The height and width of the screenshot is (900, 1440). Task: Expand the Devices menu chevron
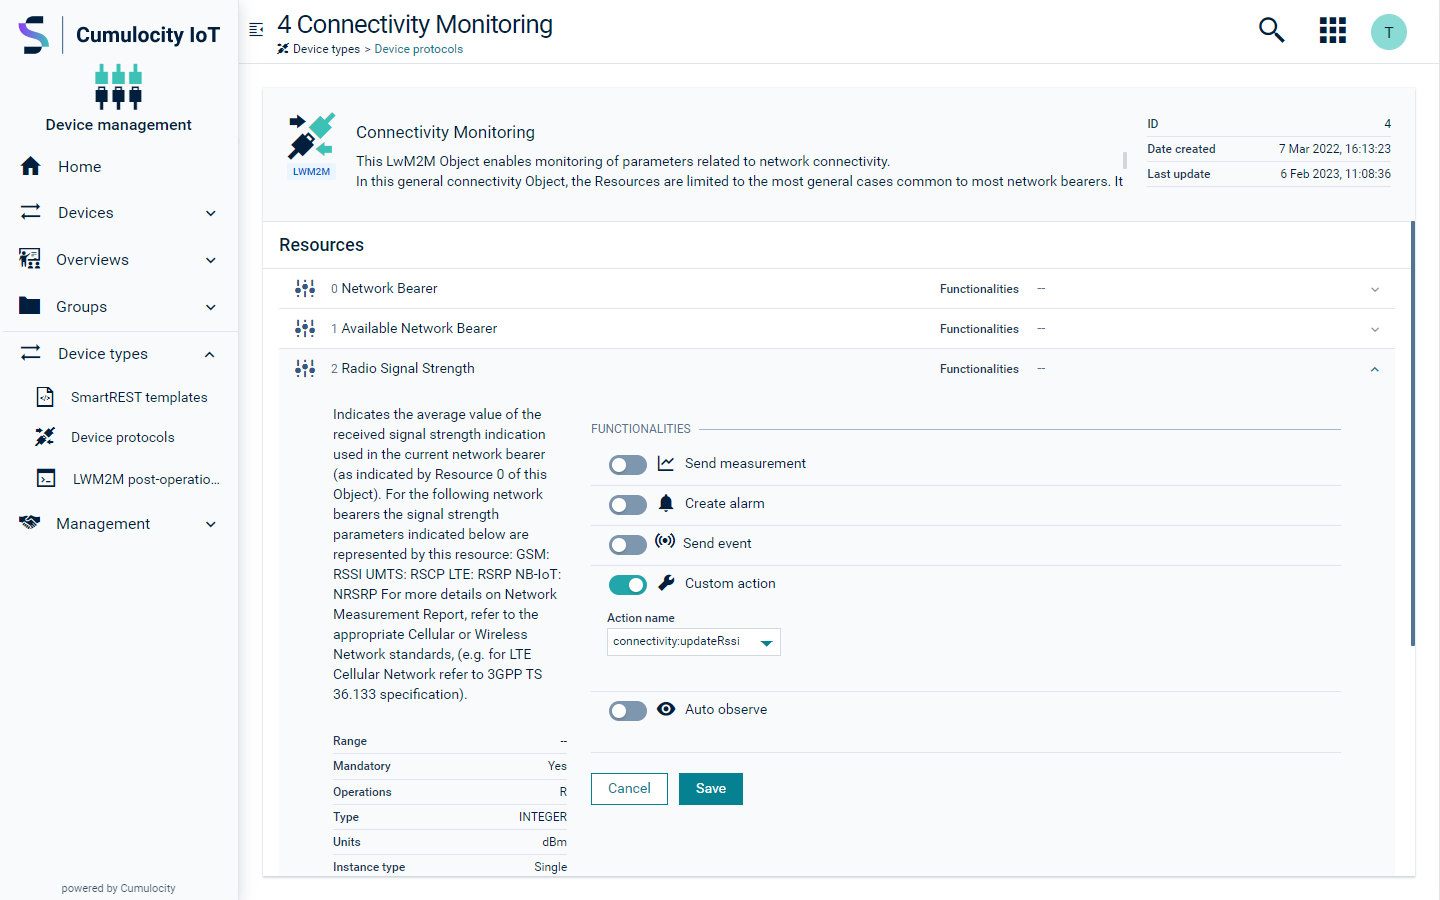[211, 213]
